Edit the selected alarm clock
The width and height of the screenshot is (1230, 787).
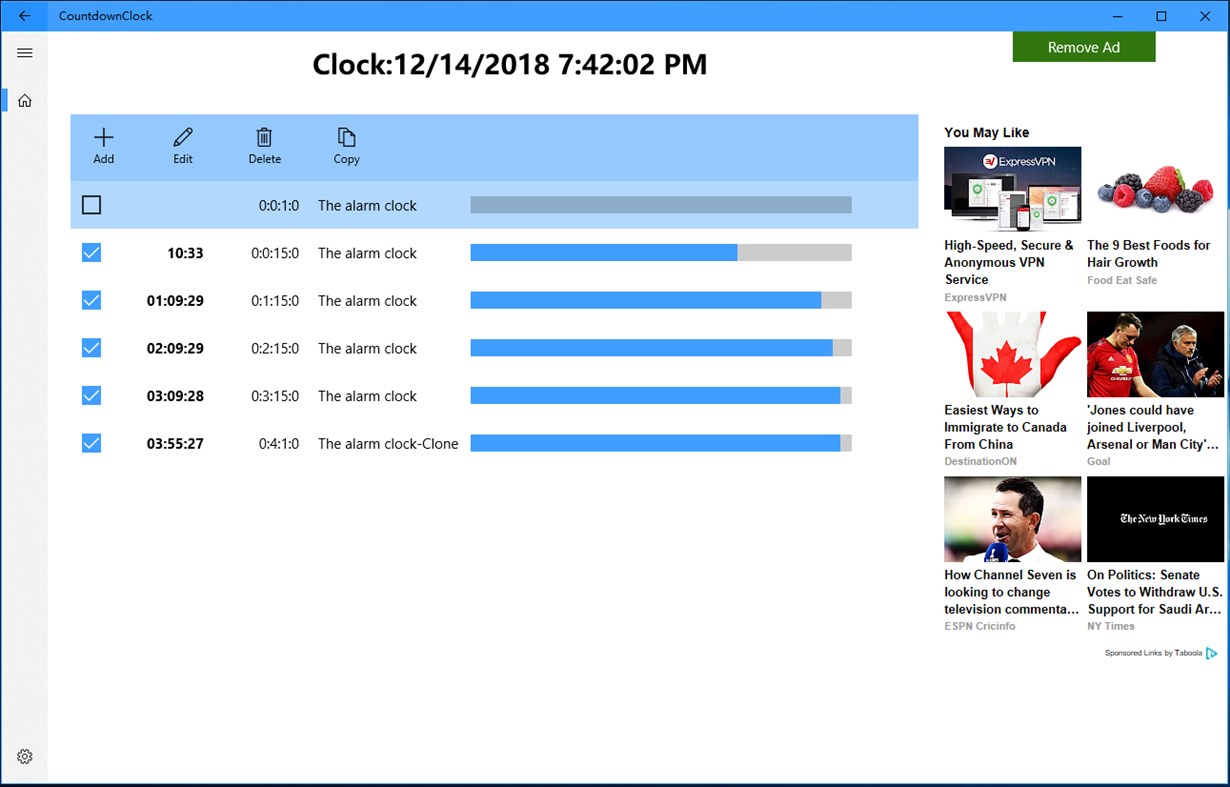tap(183, 144)
